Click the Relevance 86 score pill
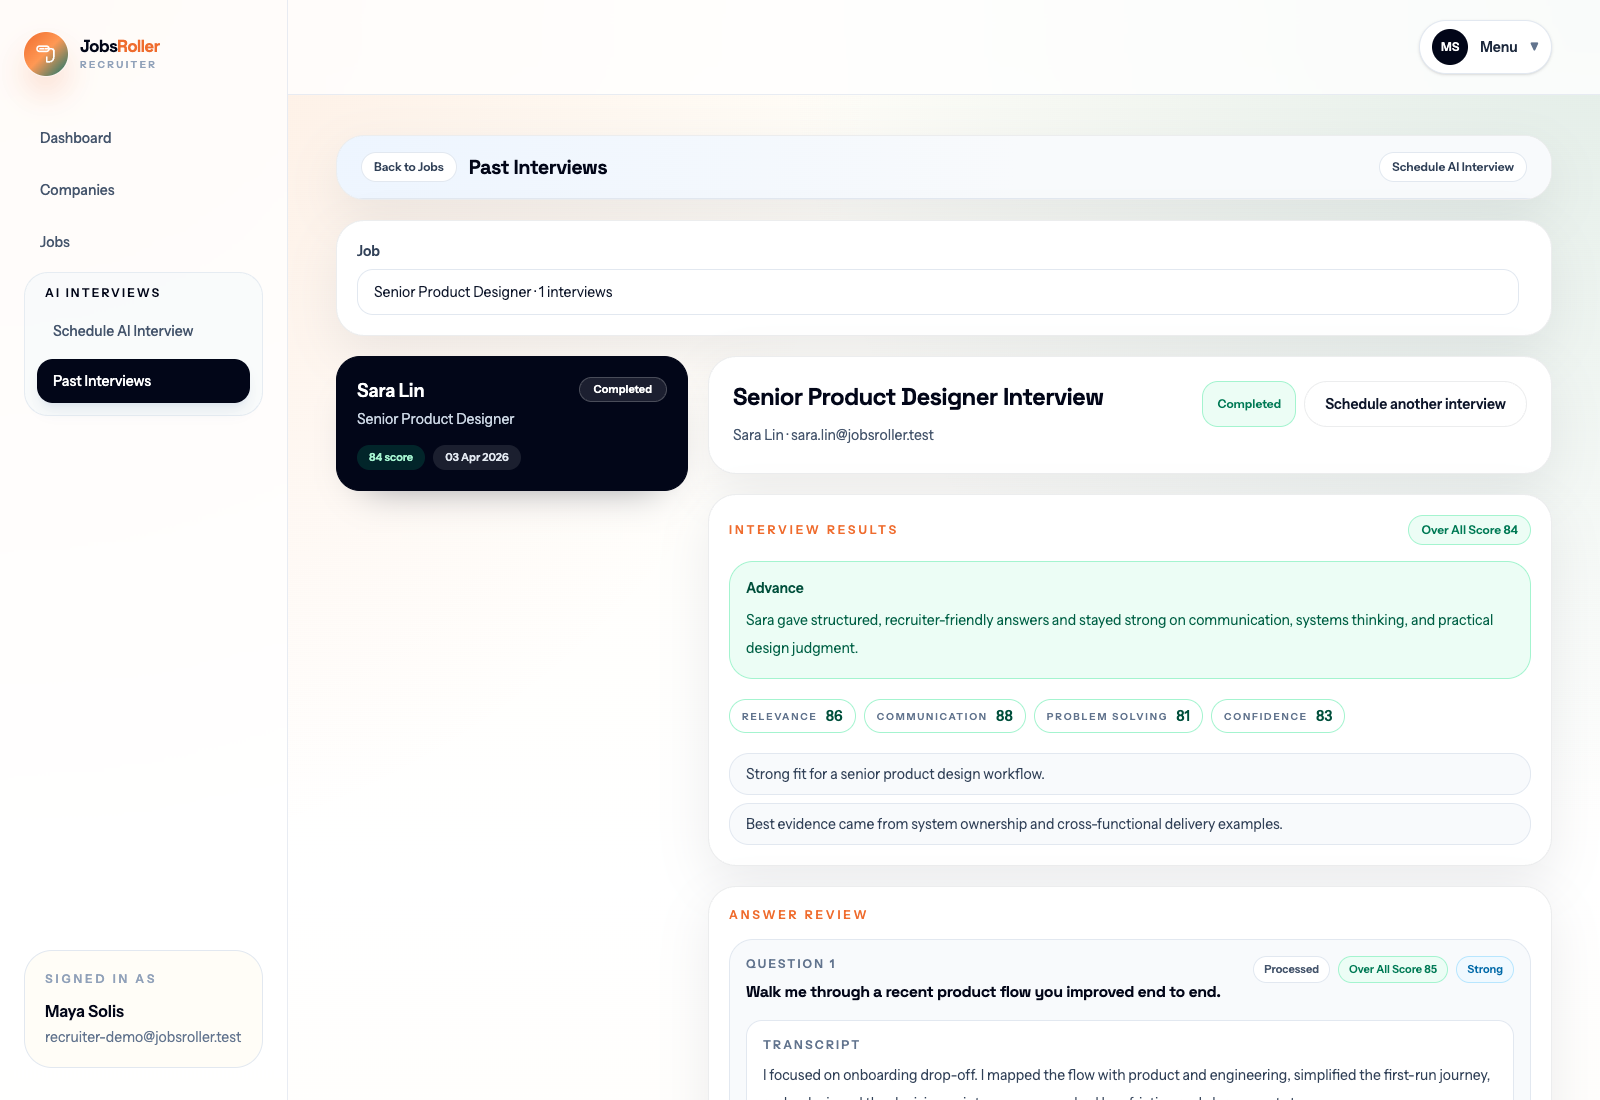Screen dimensions: 1600x1100 pos(791,716)
